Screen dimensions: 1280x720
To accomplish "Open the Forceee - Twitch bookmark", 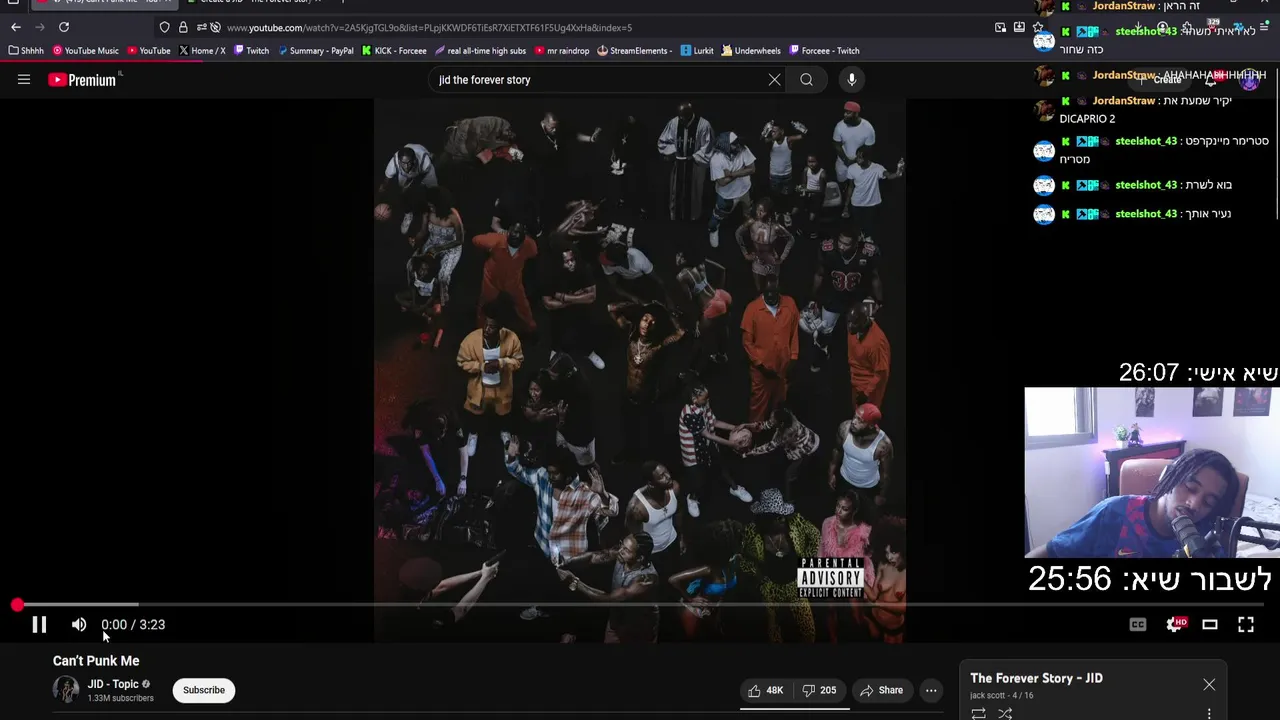I will (x=824, y=51).
